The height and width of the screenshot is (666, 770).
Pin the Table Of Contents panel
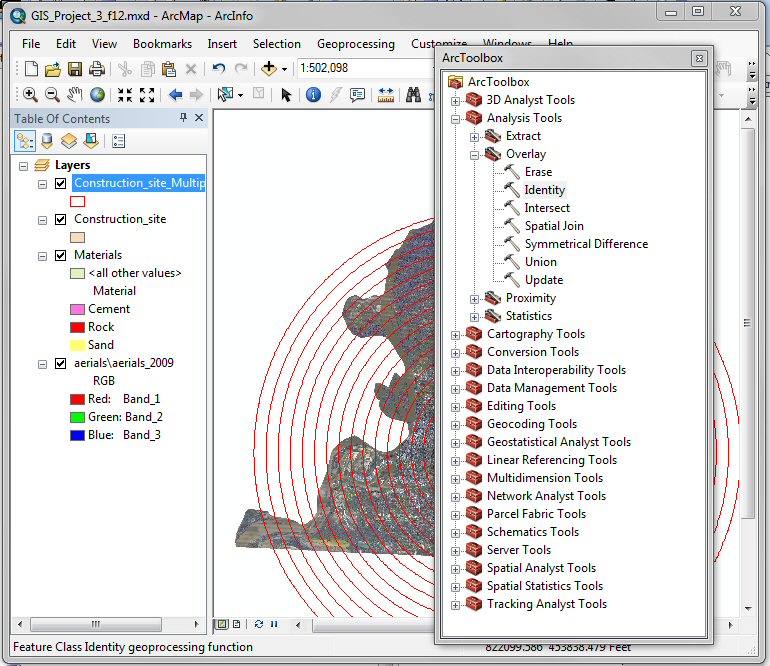(183, 117)
